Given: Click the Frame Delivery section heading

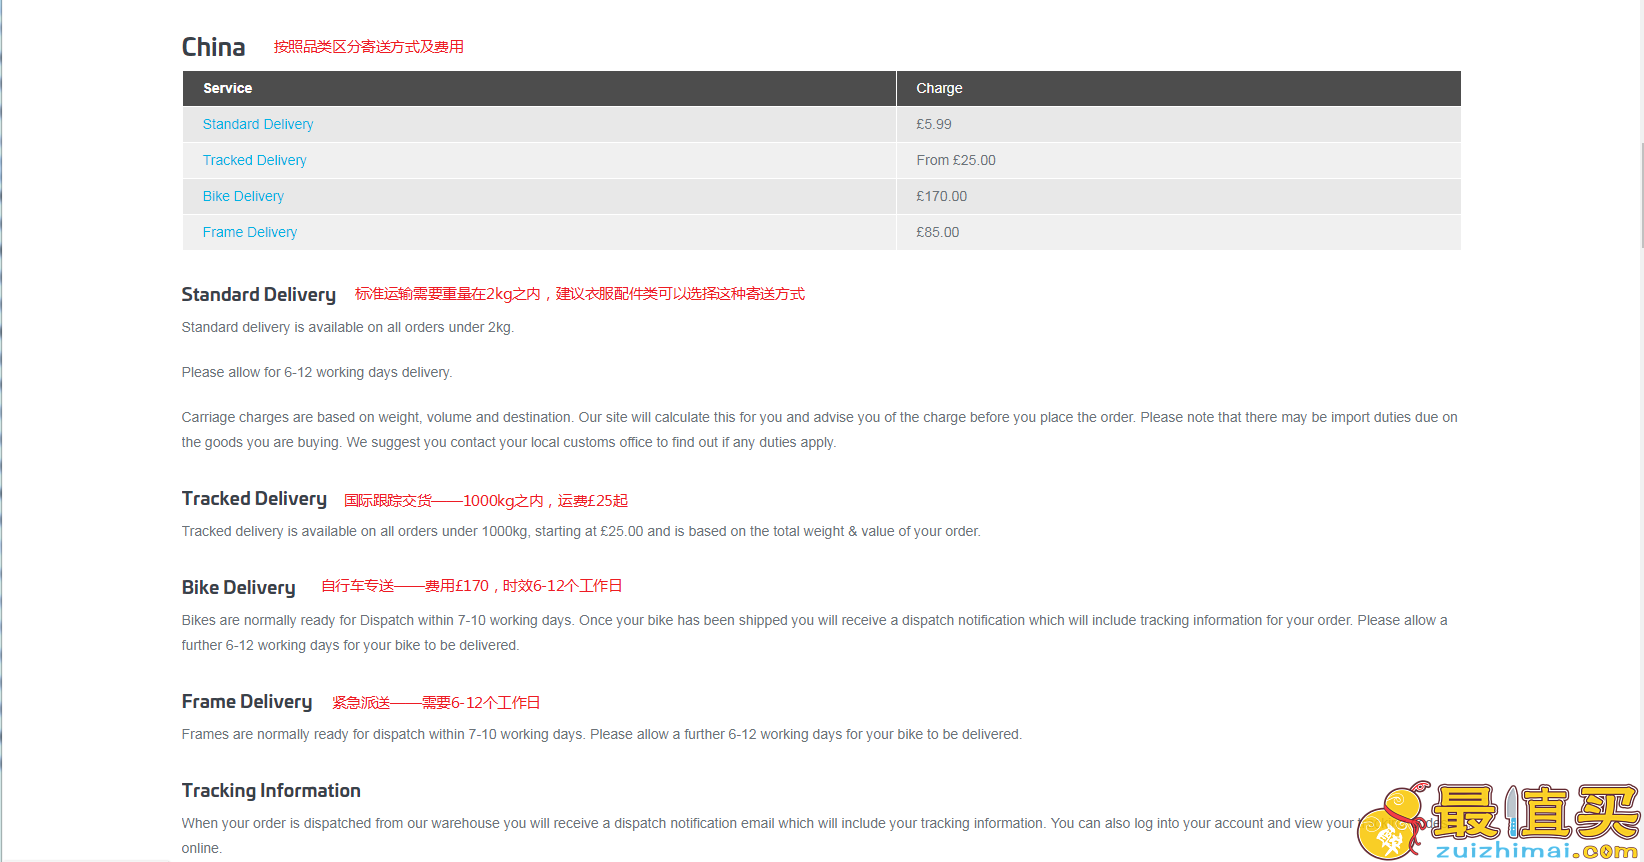Looking at the screenshot, I should 247,701.
